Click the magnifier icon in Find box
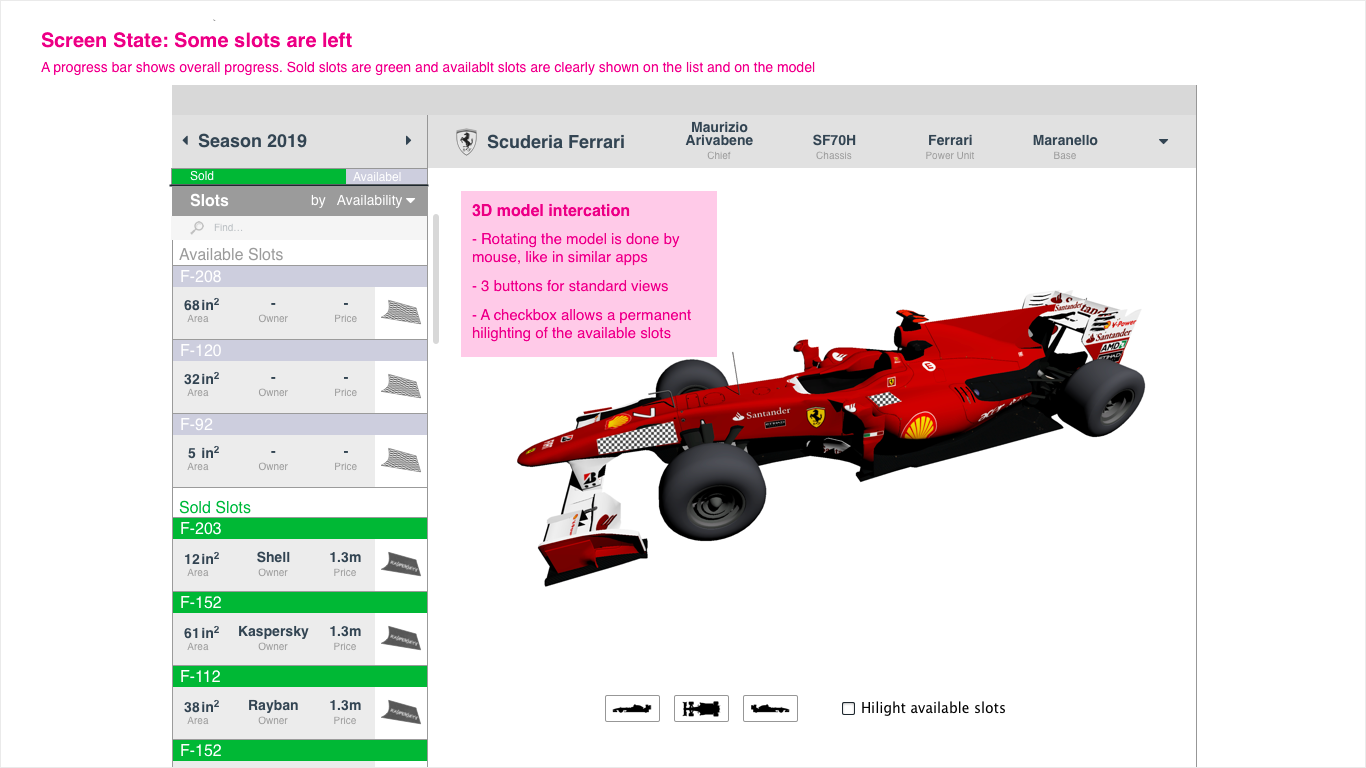 click(x=197, y=228)
